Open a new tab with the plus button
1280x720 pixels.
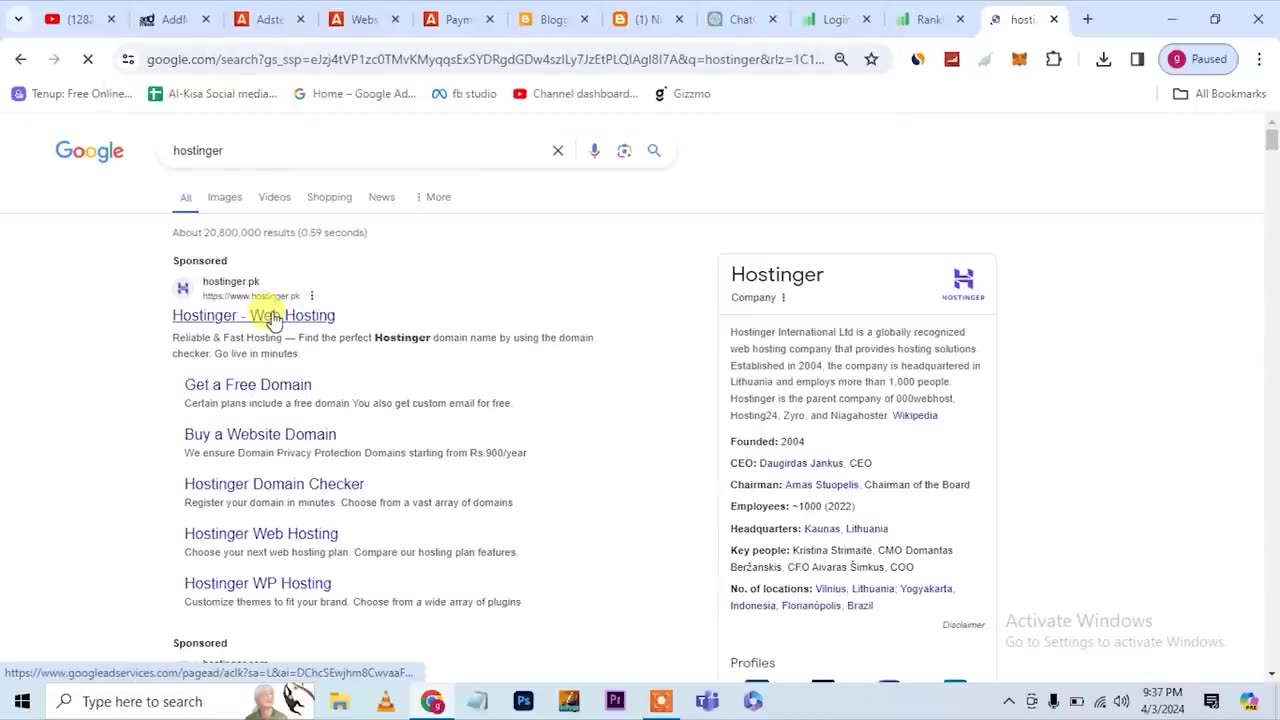tap(1088, 19)
